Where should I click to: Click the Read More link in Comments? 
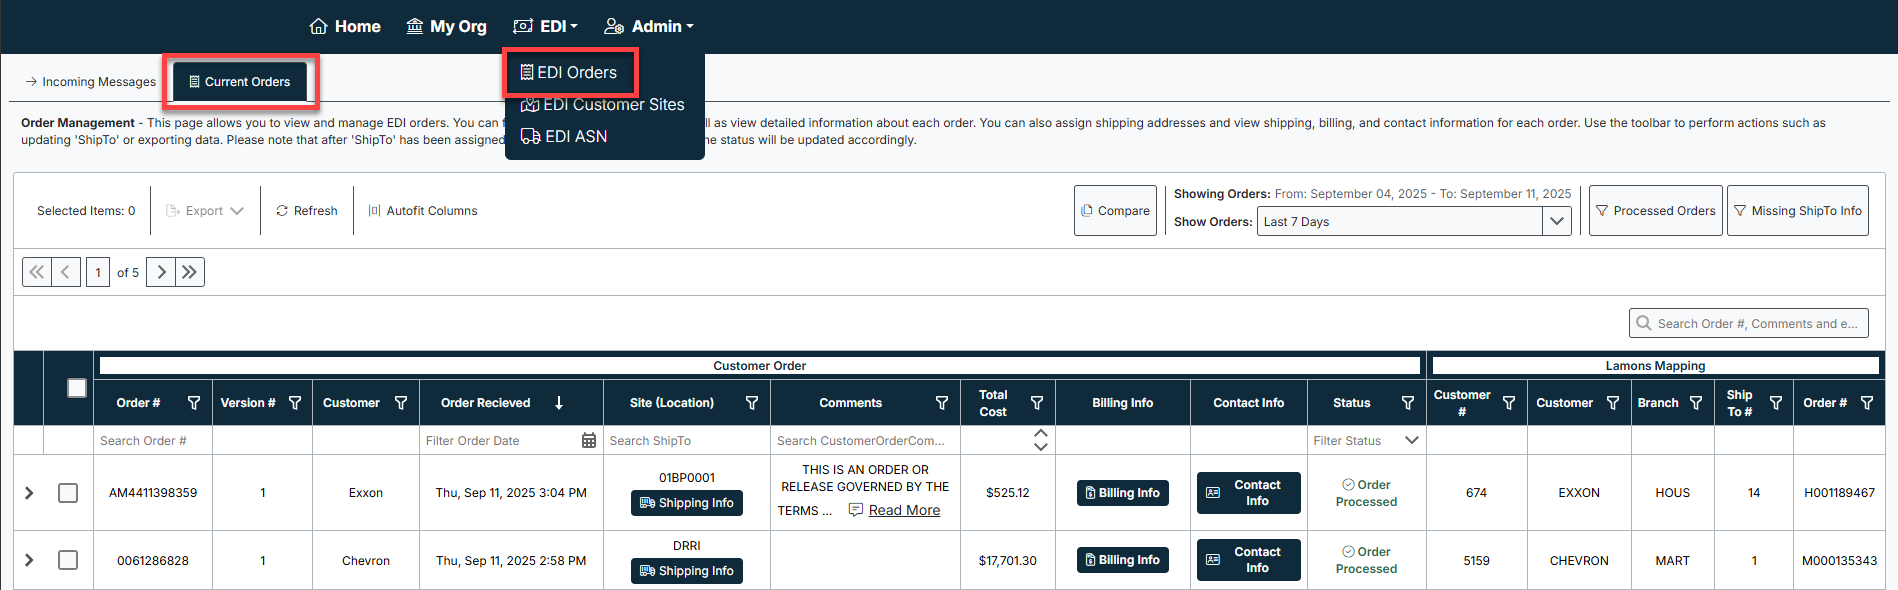[x=904, y=510]
